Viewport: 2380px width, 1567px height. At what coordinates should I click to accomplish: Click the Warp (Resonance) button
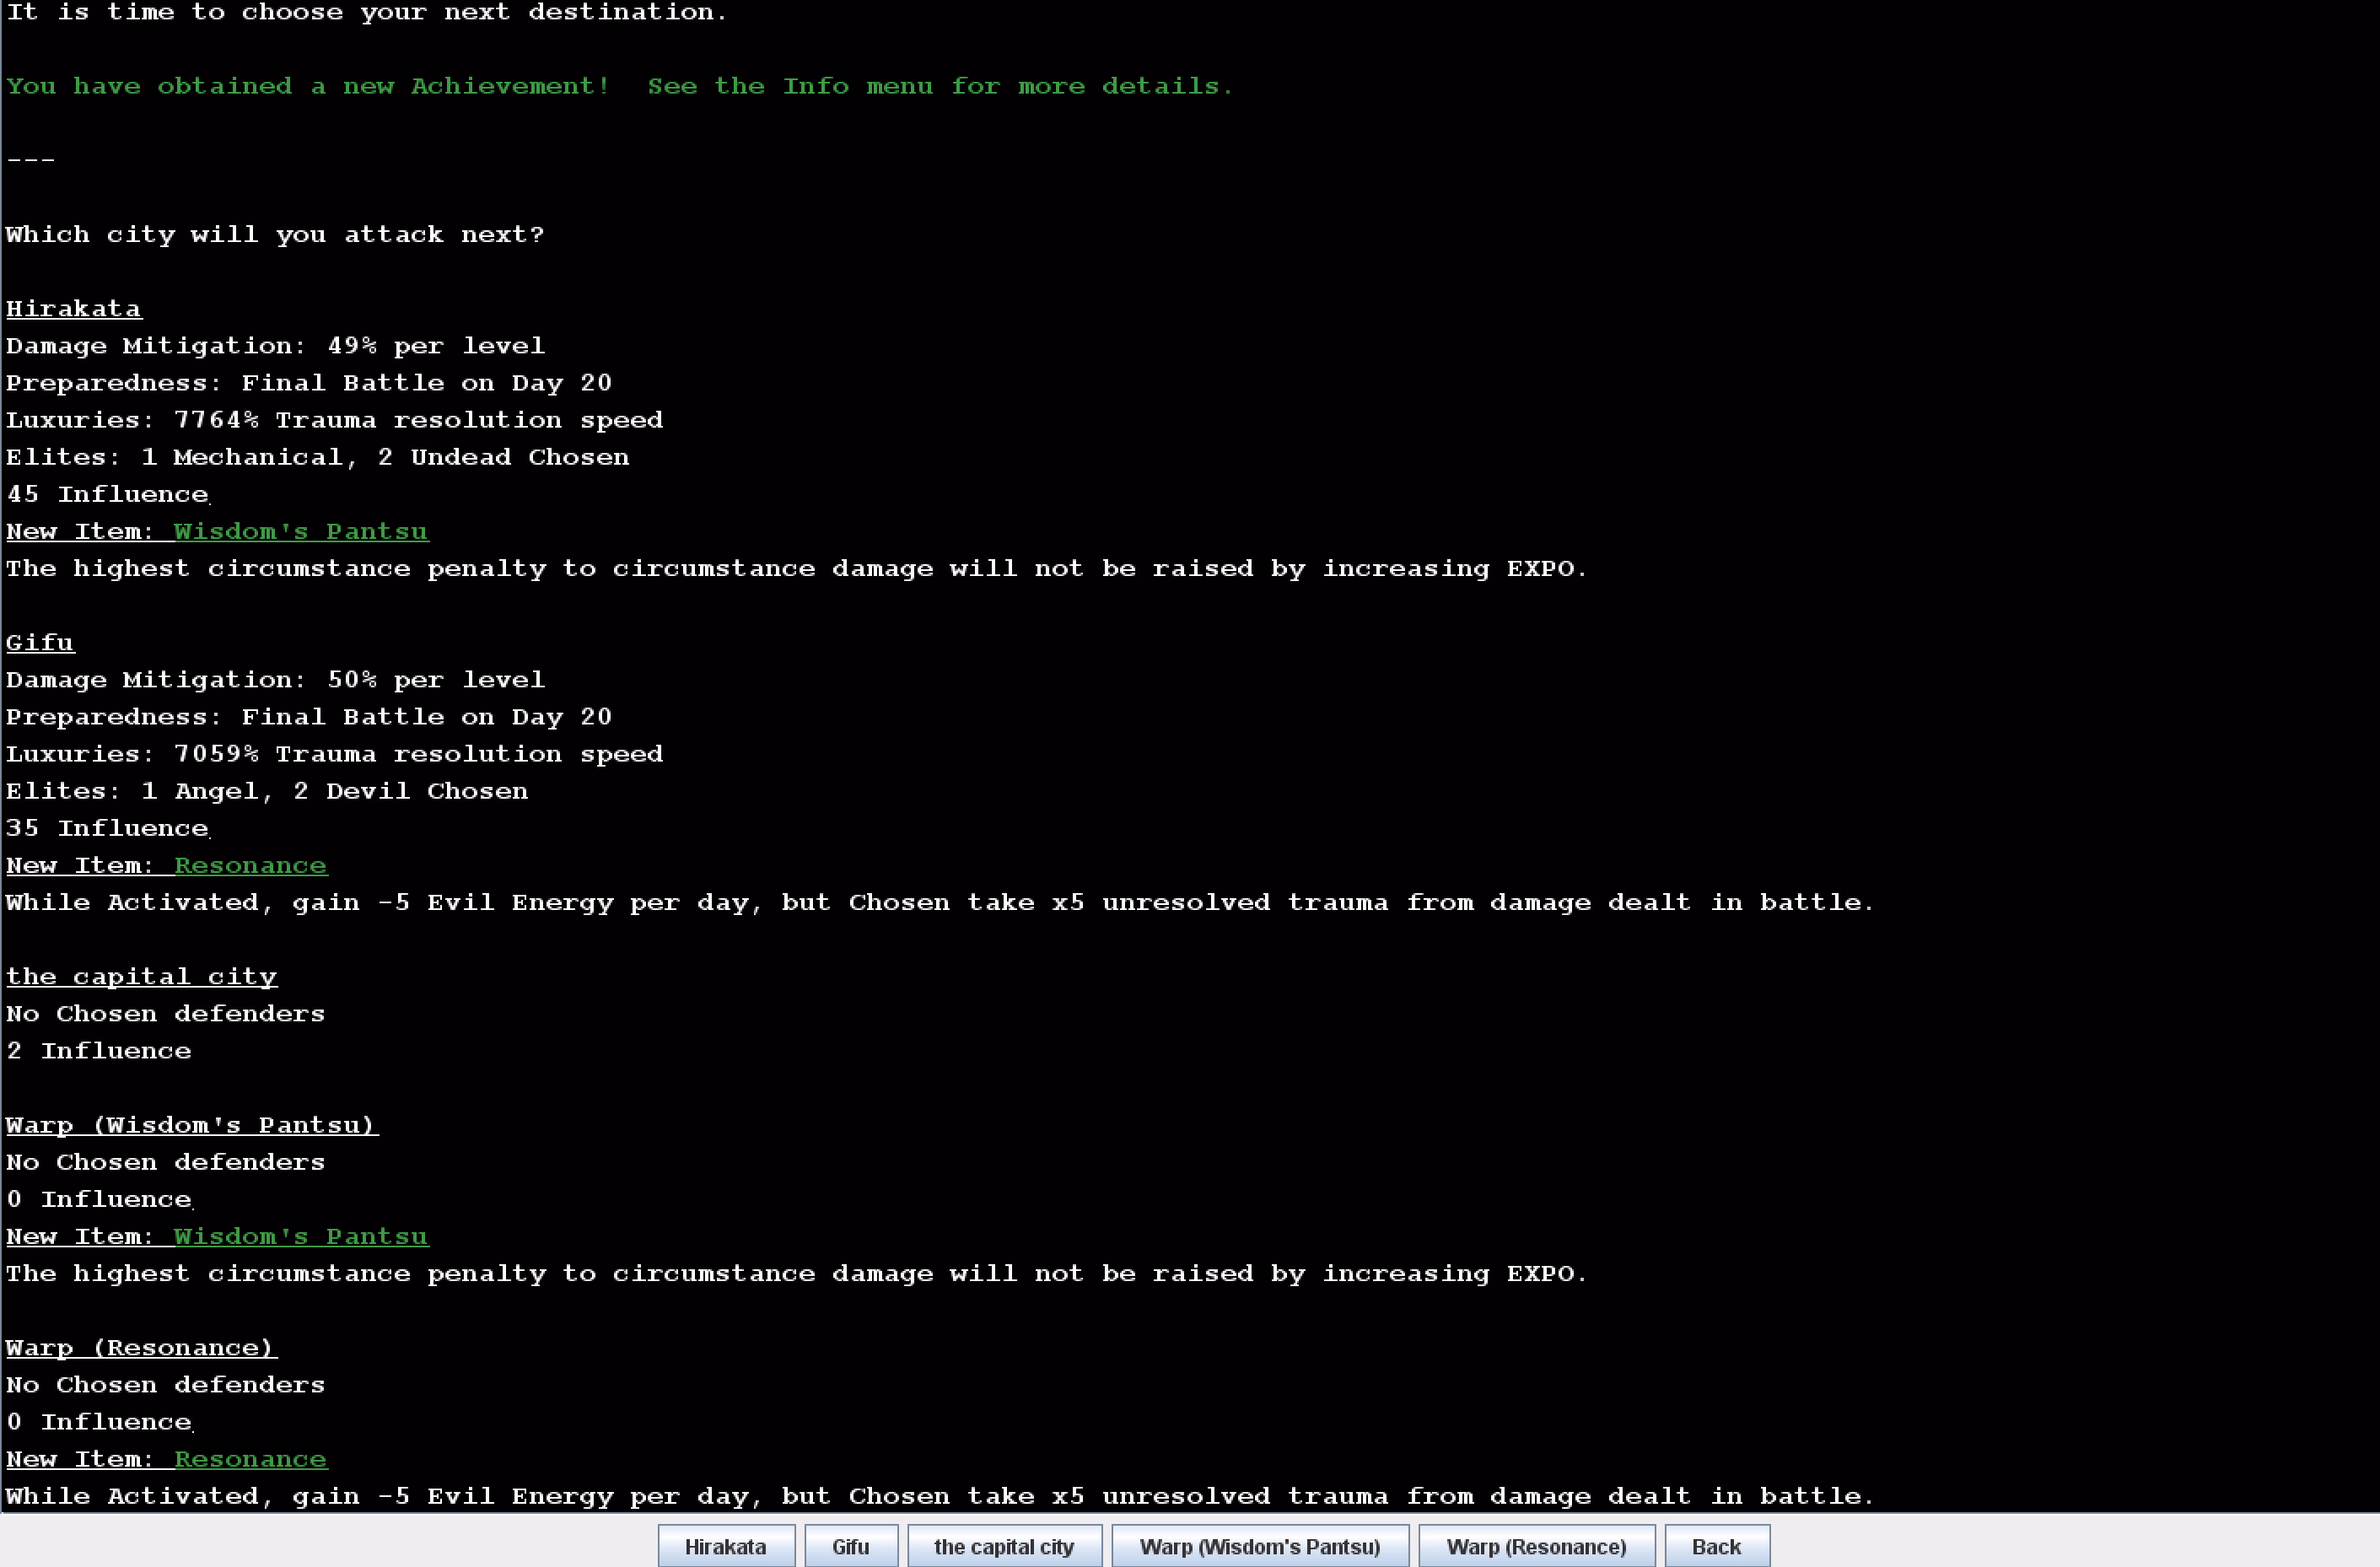coord(1535,1546)
